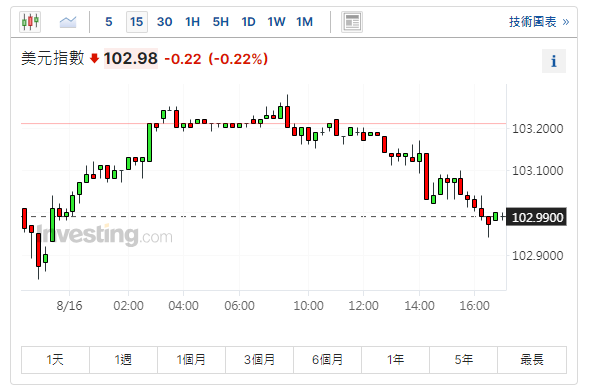Click the 12:00 time axis label
Image resolution: width=594 pixels, height=389 pixels.
coord(363,306)
